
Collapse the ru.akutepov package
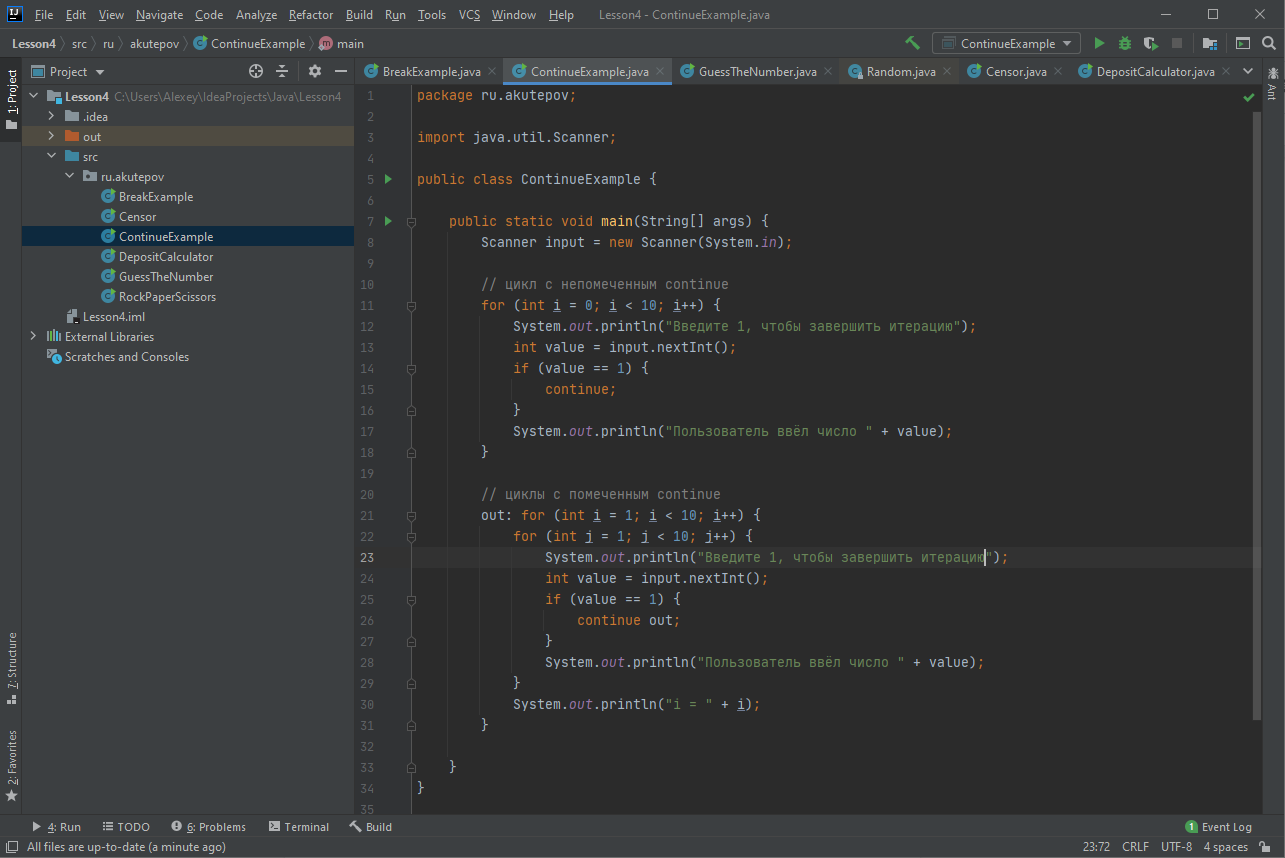69,177
